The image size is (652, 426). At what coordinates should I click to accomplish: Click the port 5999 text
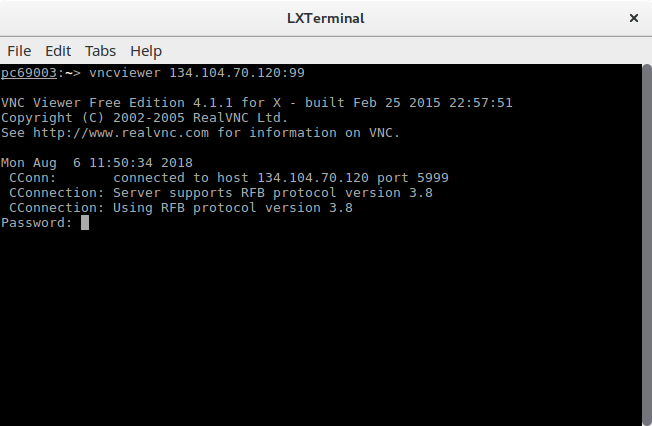[x=412, y=178]
